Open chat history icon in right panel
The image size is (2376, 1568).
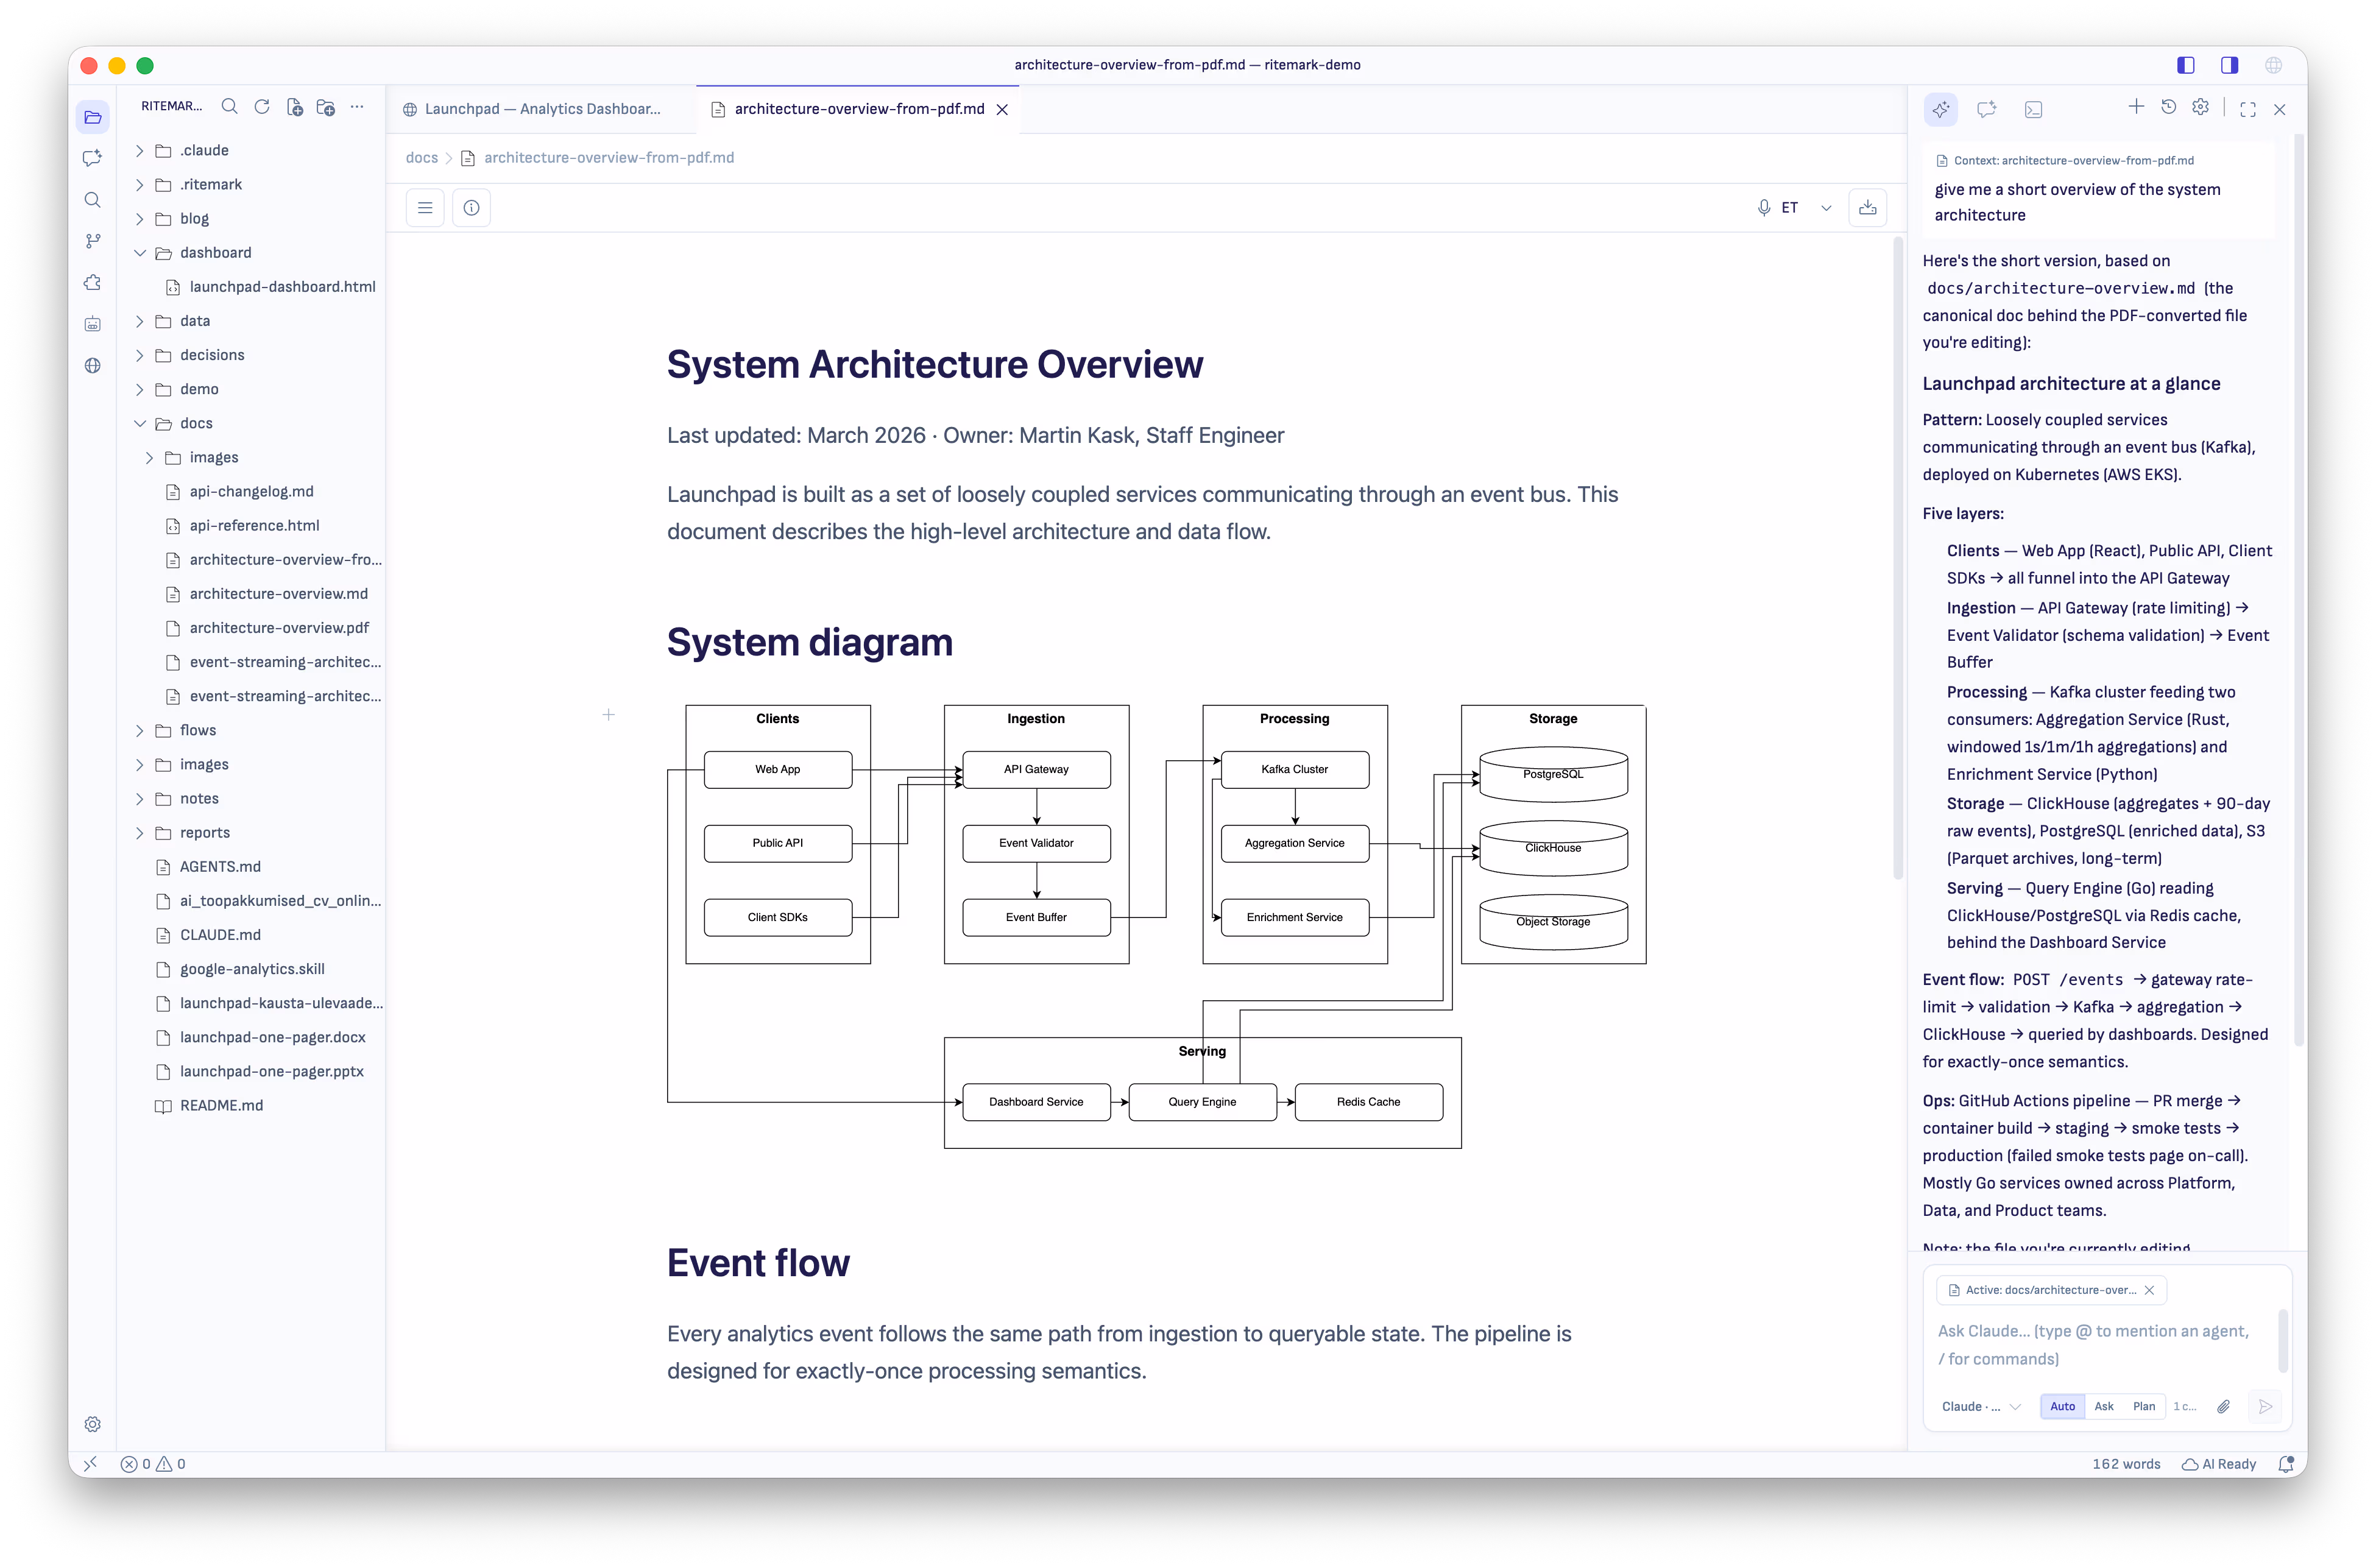click(x=2168, y=107)
